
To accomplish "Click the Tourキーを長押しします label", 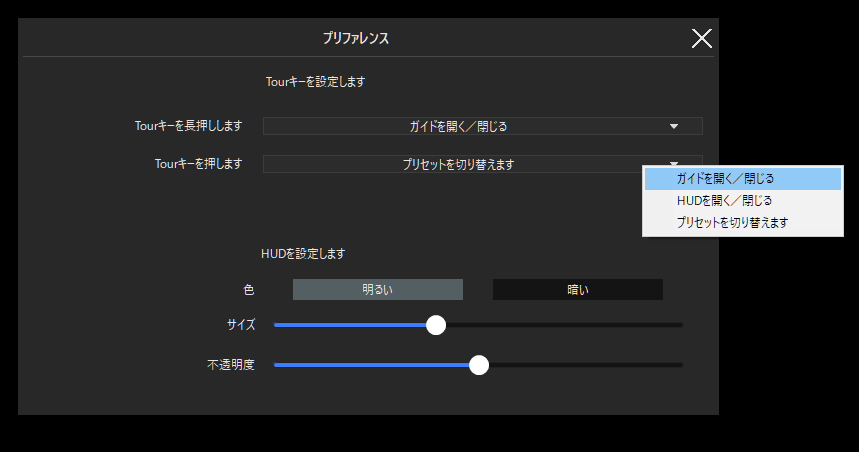I will click(x=188, y=125).
